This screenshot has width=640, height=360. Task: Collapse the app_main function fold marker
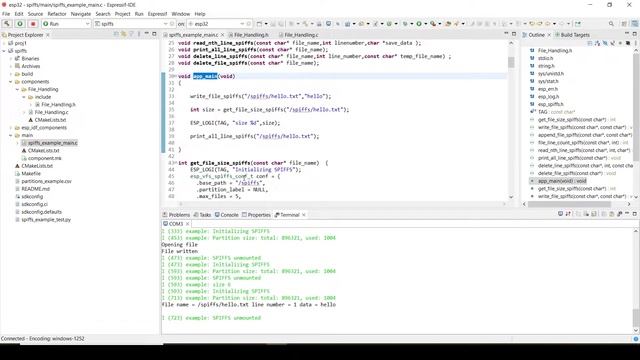click(176, 76)
